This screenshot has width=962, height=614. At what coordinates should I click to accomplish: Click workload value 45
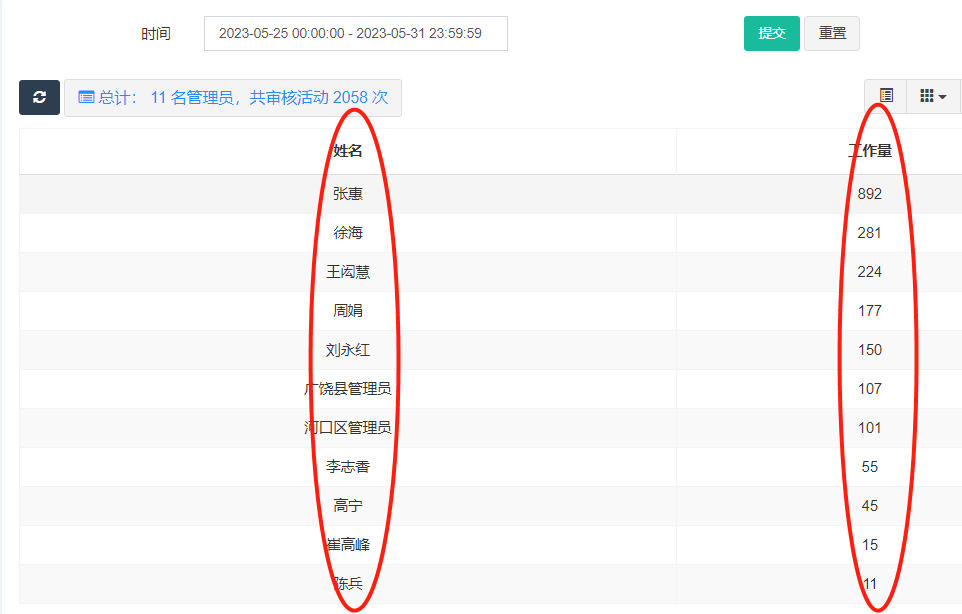(869, 505)
